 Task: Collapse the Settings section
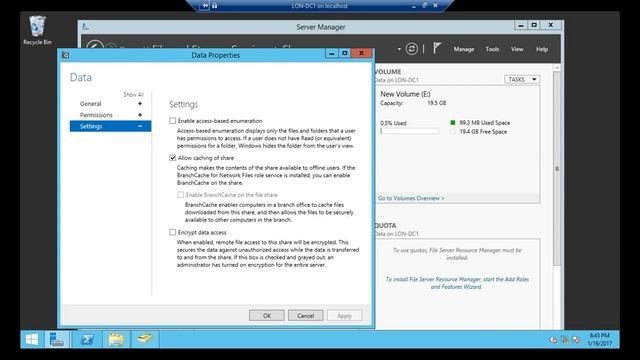[x=140, y=126]
